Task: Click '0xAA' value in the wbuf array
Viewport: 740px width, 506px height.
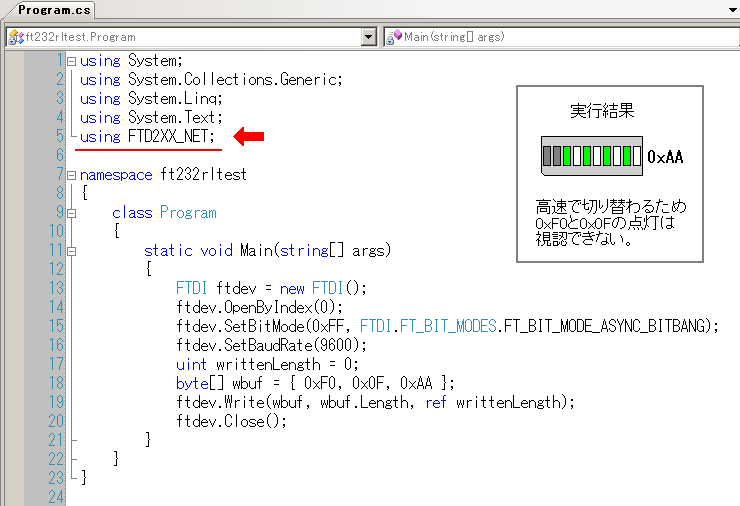Action: (x=416, y=383)
